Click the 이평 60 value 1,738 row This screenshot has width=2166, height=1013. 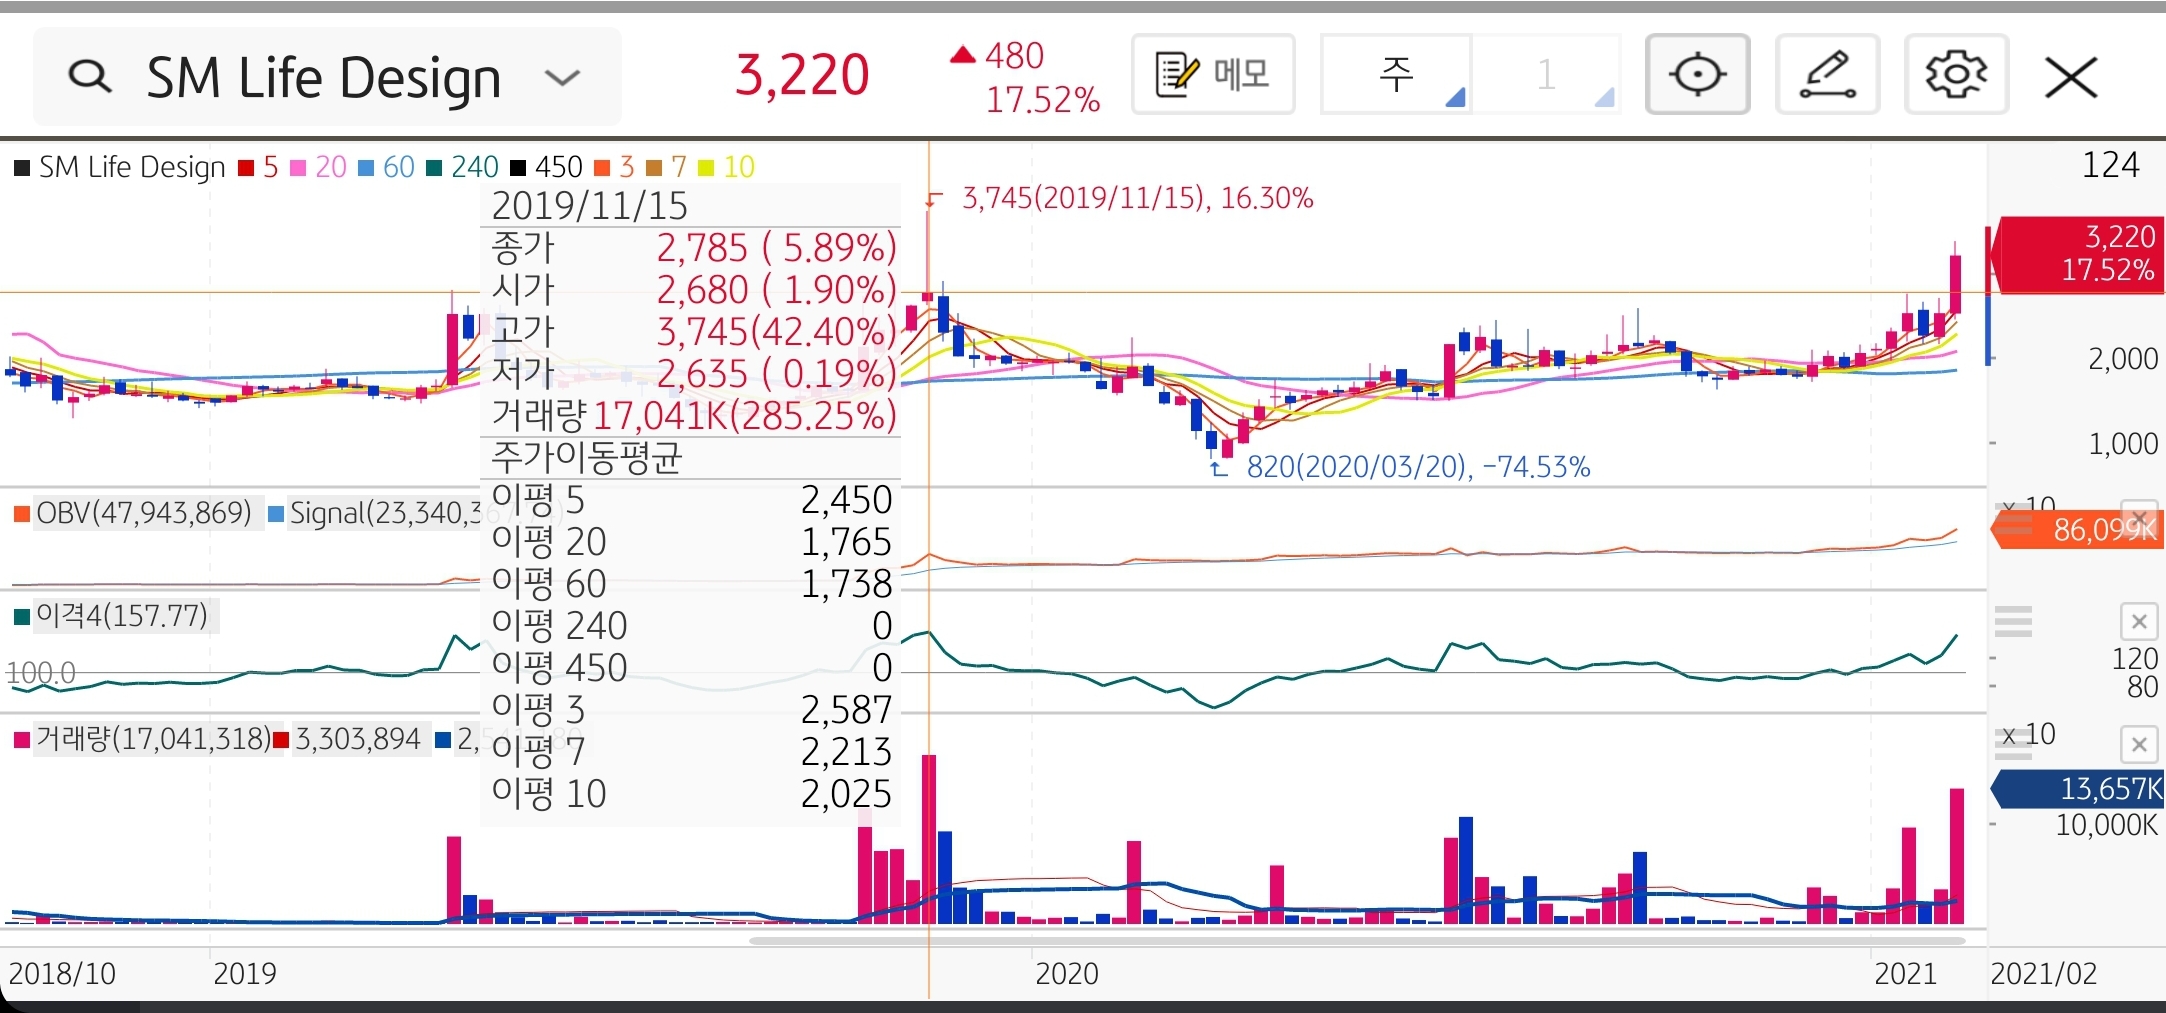[x=691, y=584]
